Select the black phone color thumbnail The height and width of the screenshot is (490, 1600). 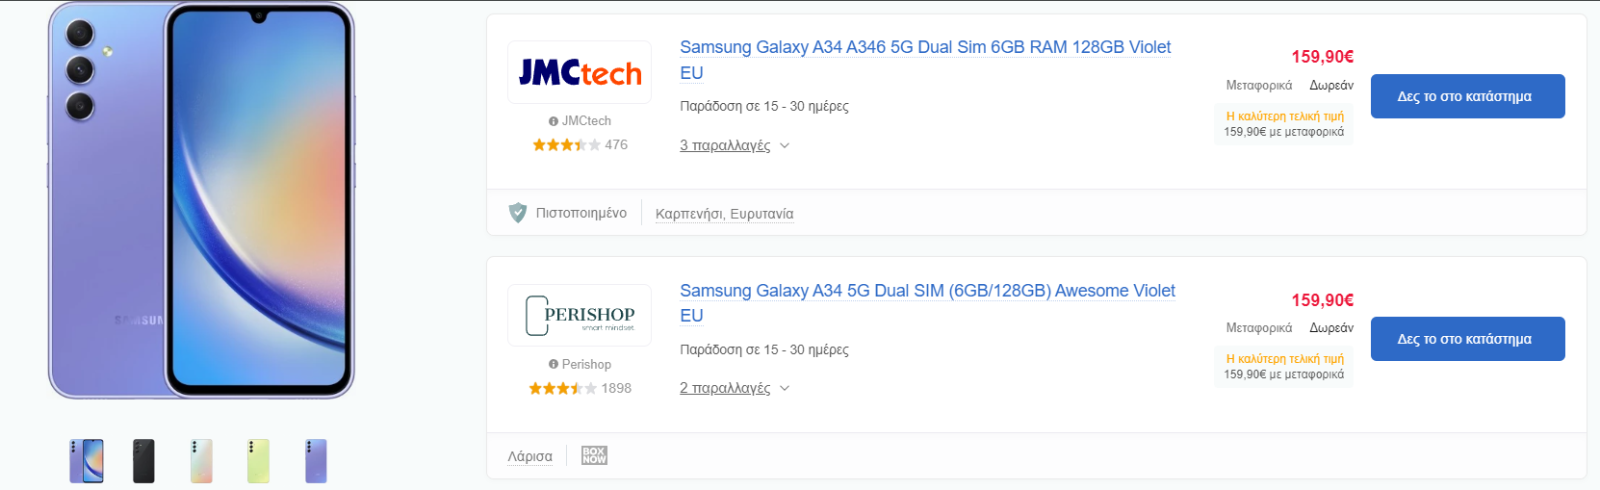tap(144, 461)
